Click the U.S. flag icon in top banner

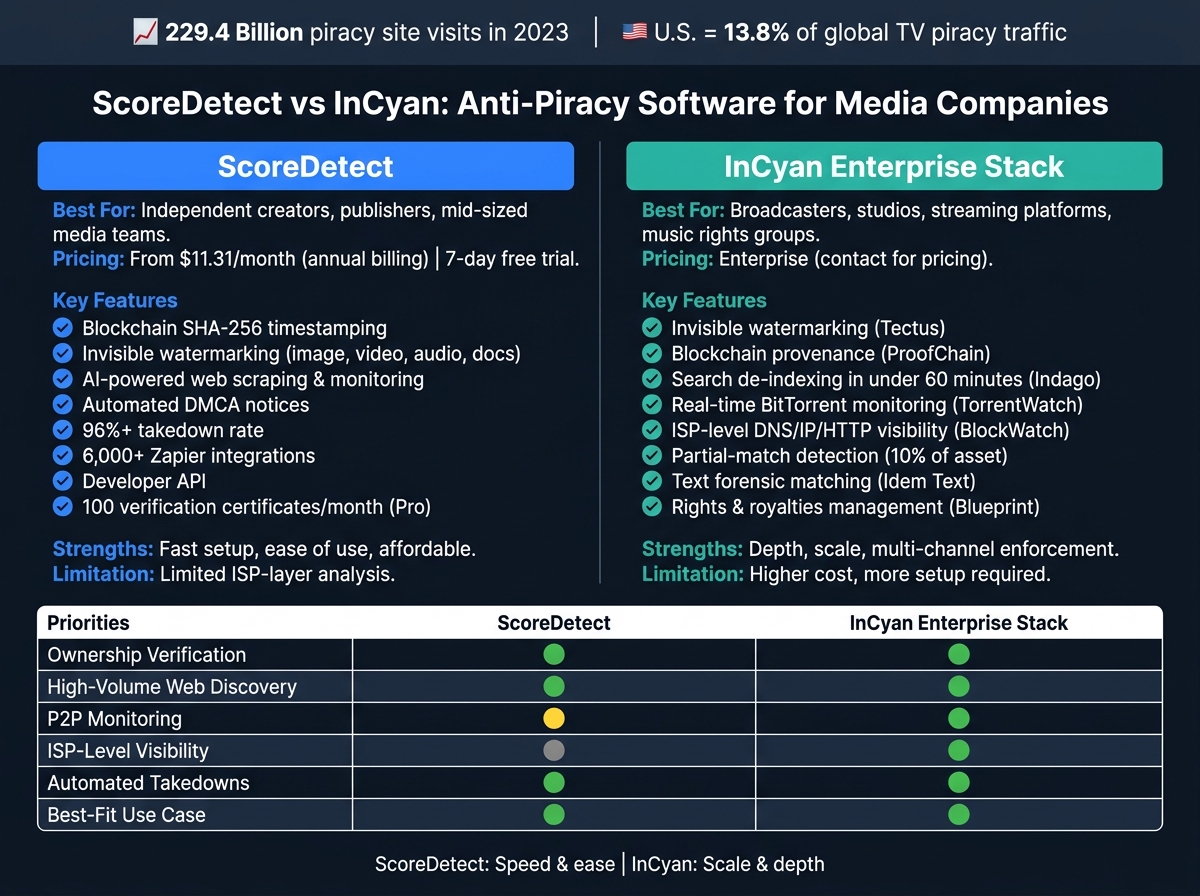pos(634,32)
